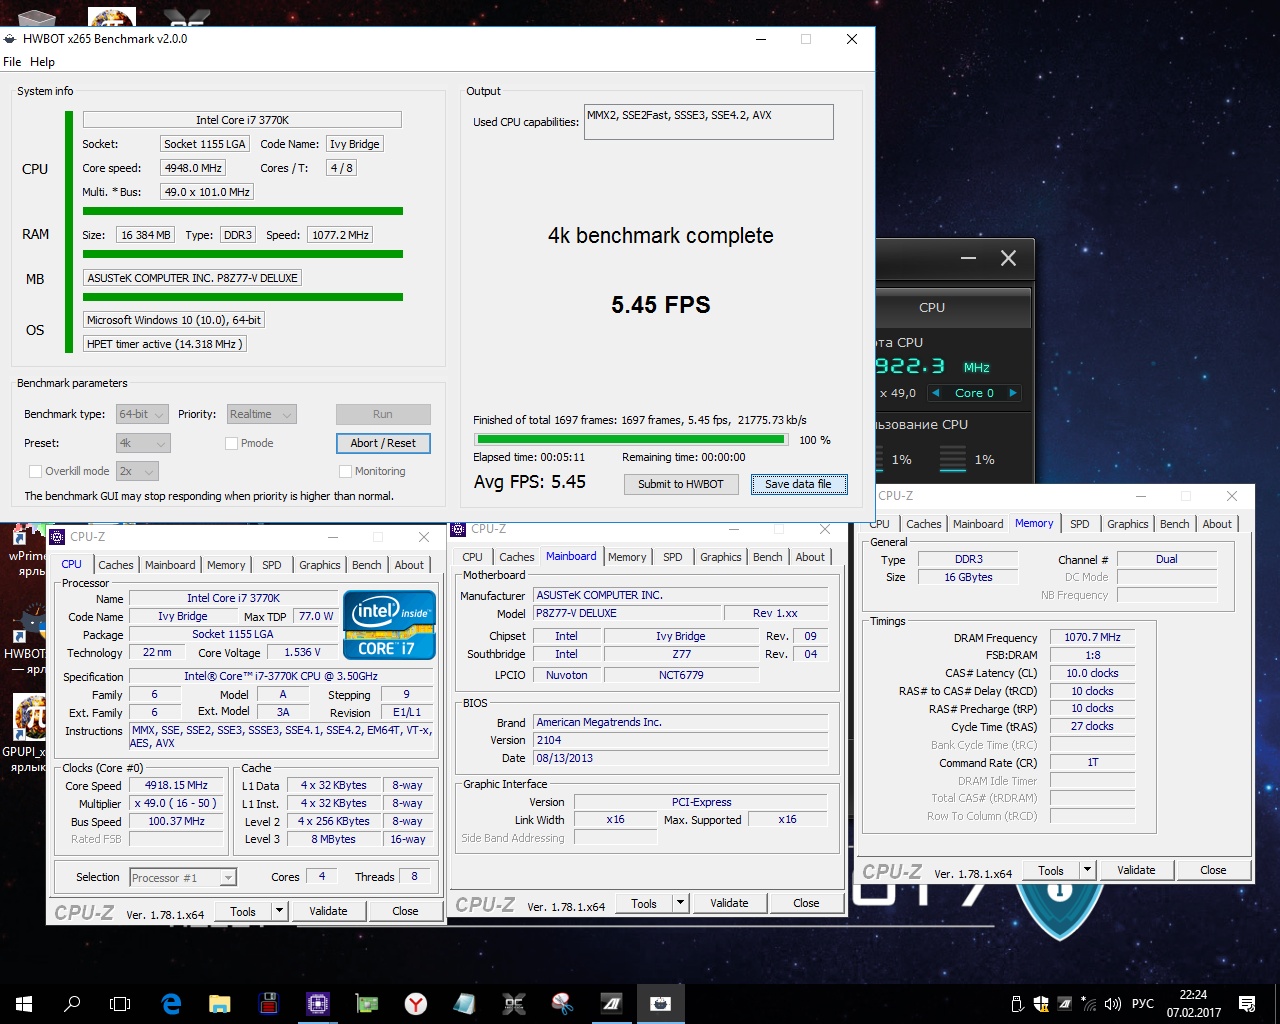Click the Abort / Reset button
This screenshot has width=1280, height=1024.
pos(383,443)
